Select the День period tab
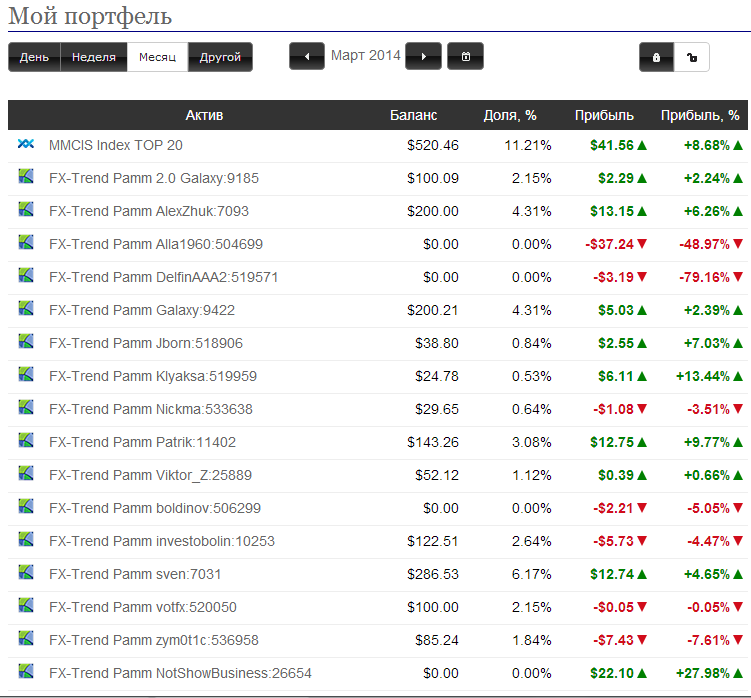 pos(34,57)
